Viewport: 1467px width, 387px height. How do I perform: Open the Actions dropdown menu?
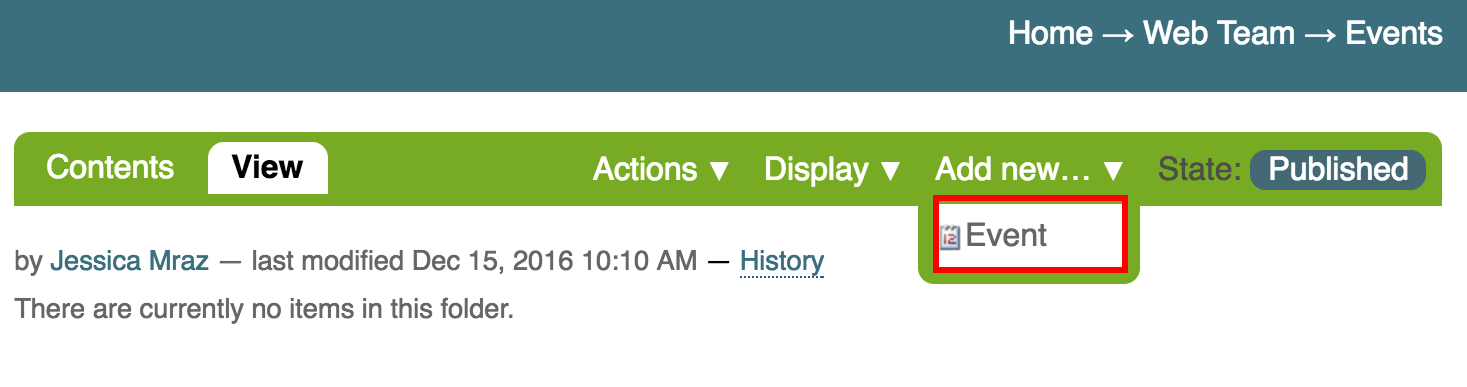pyautogui.click(x=661, y=169)
